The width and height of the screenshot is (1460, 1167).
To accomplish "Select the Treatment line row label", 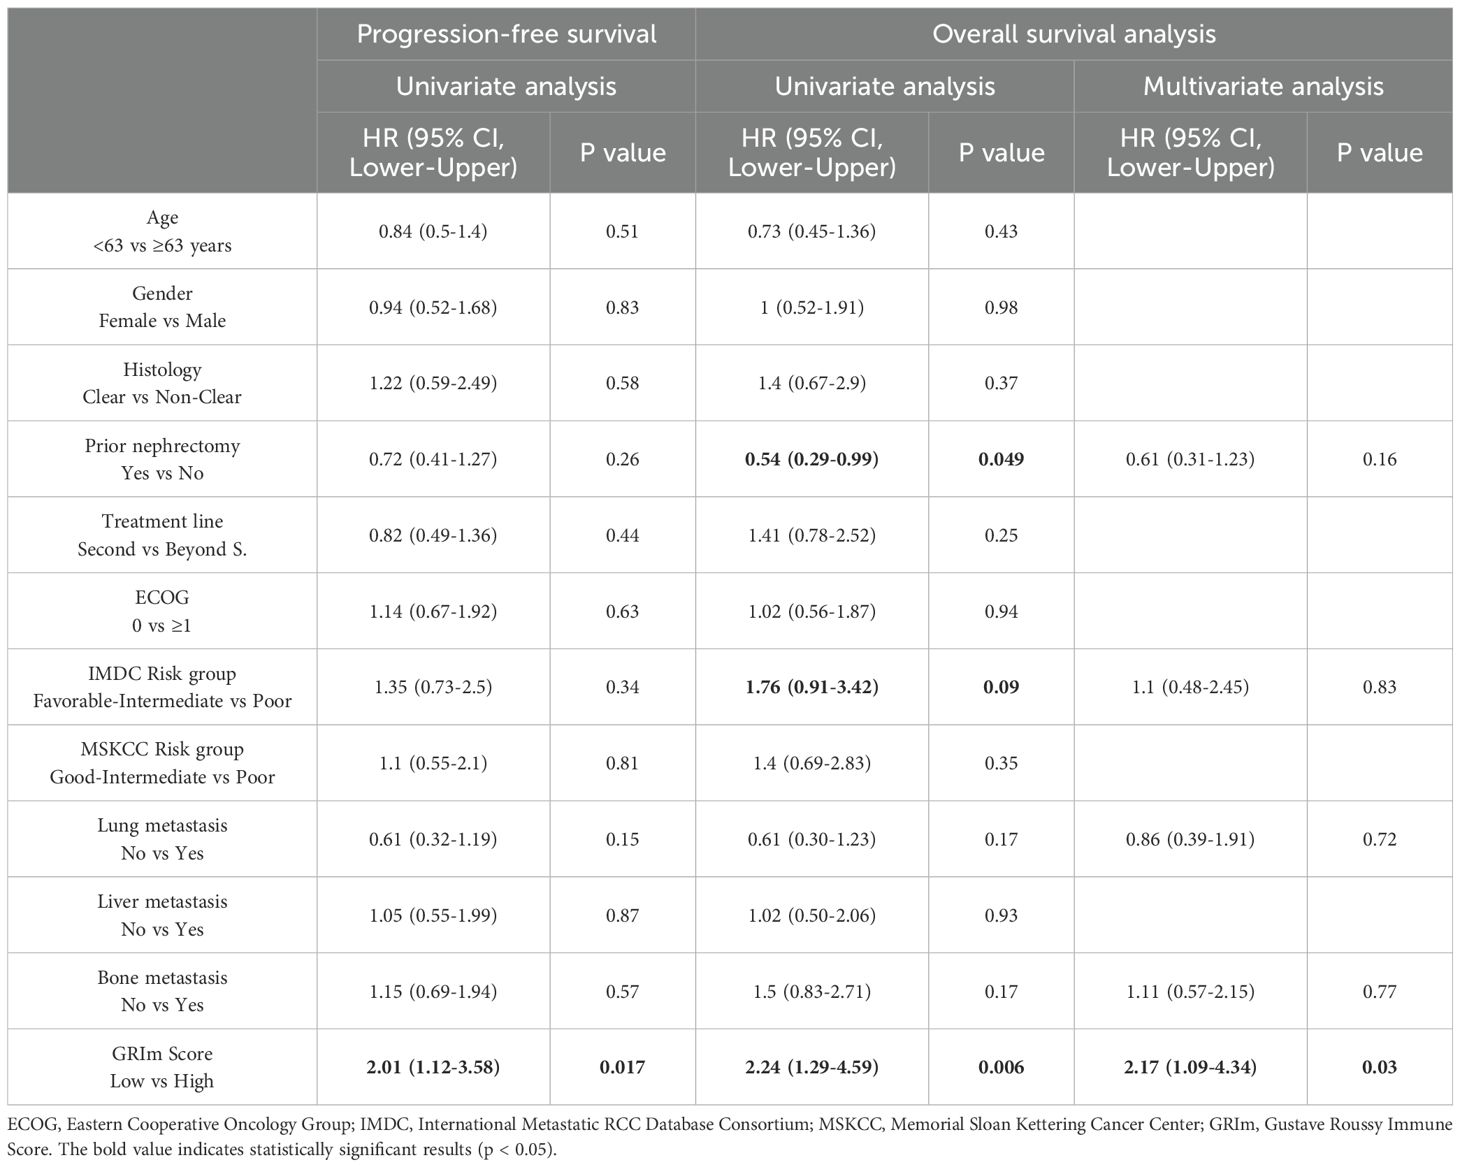I will pos(162,535).
